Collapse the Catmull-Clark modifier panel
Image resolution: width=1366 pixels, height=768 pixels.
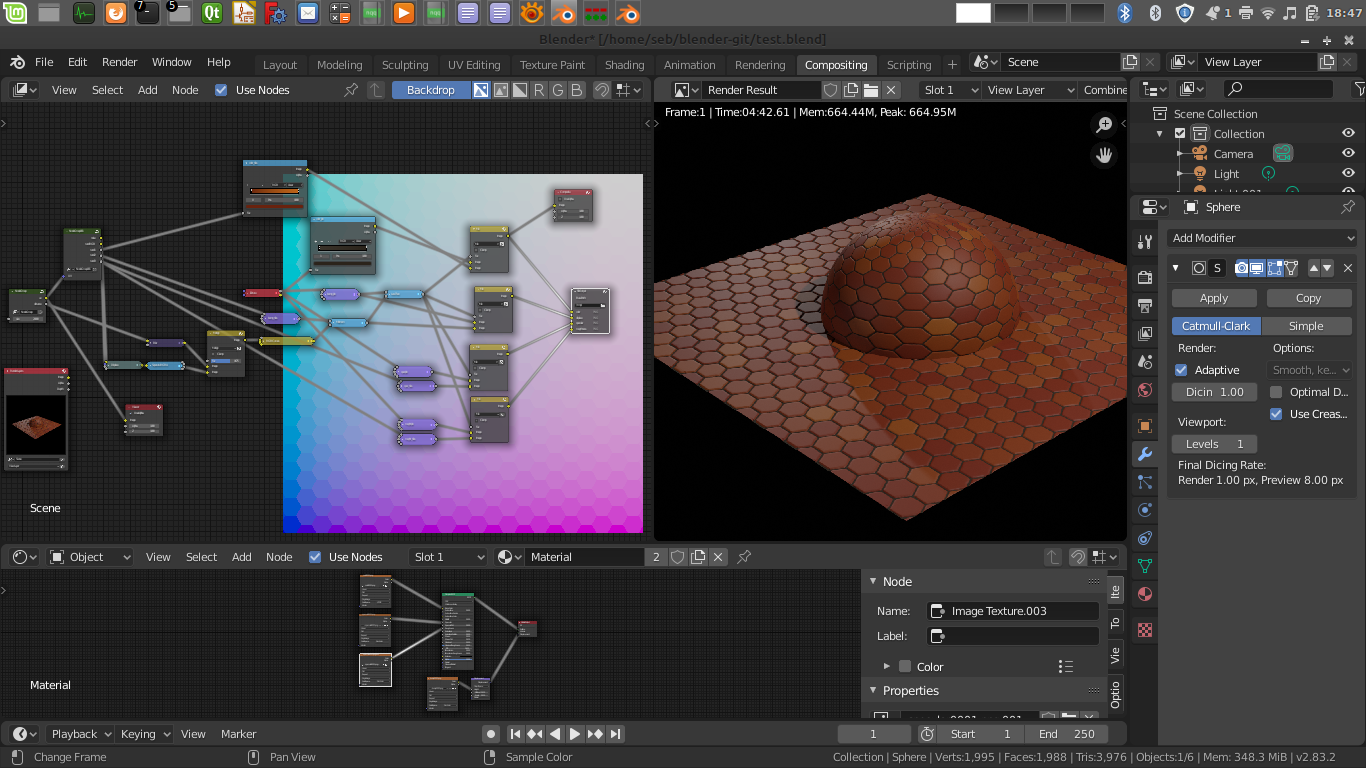coord(1176,267)
